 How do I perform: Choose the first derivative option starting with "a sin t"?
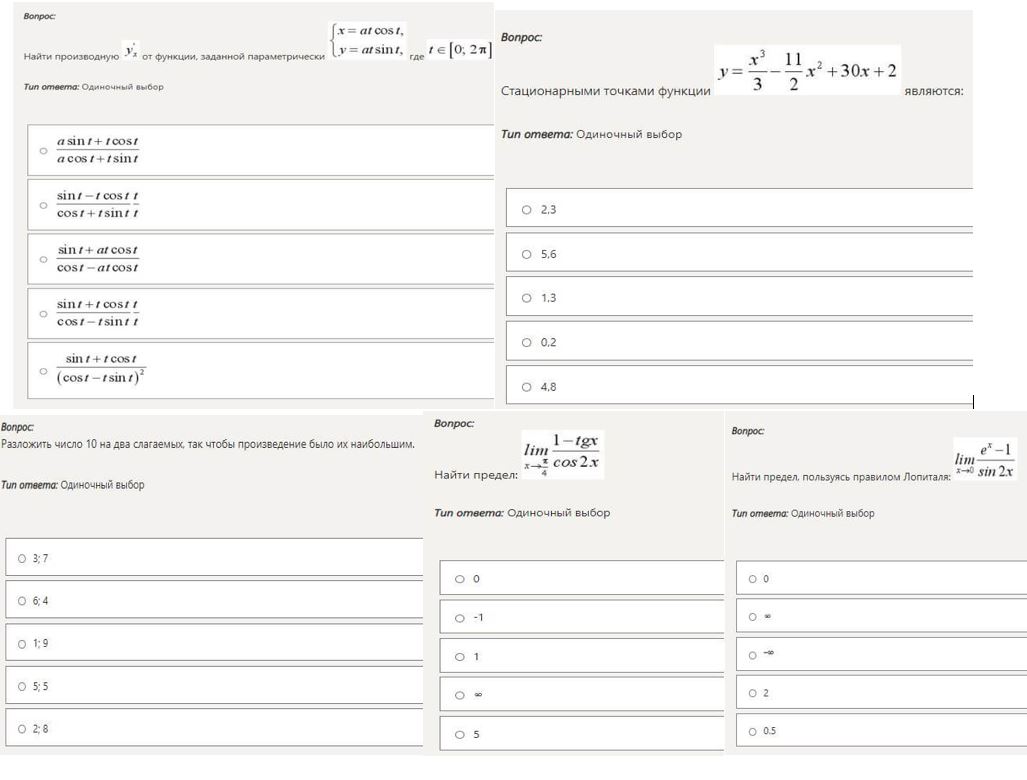(x=43, y=151)
